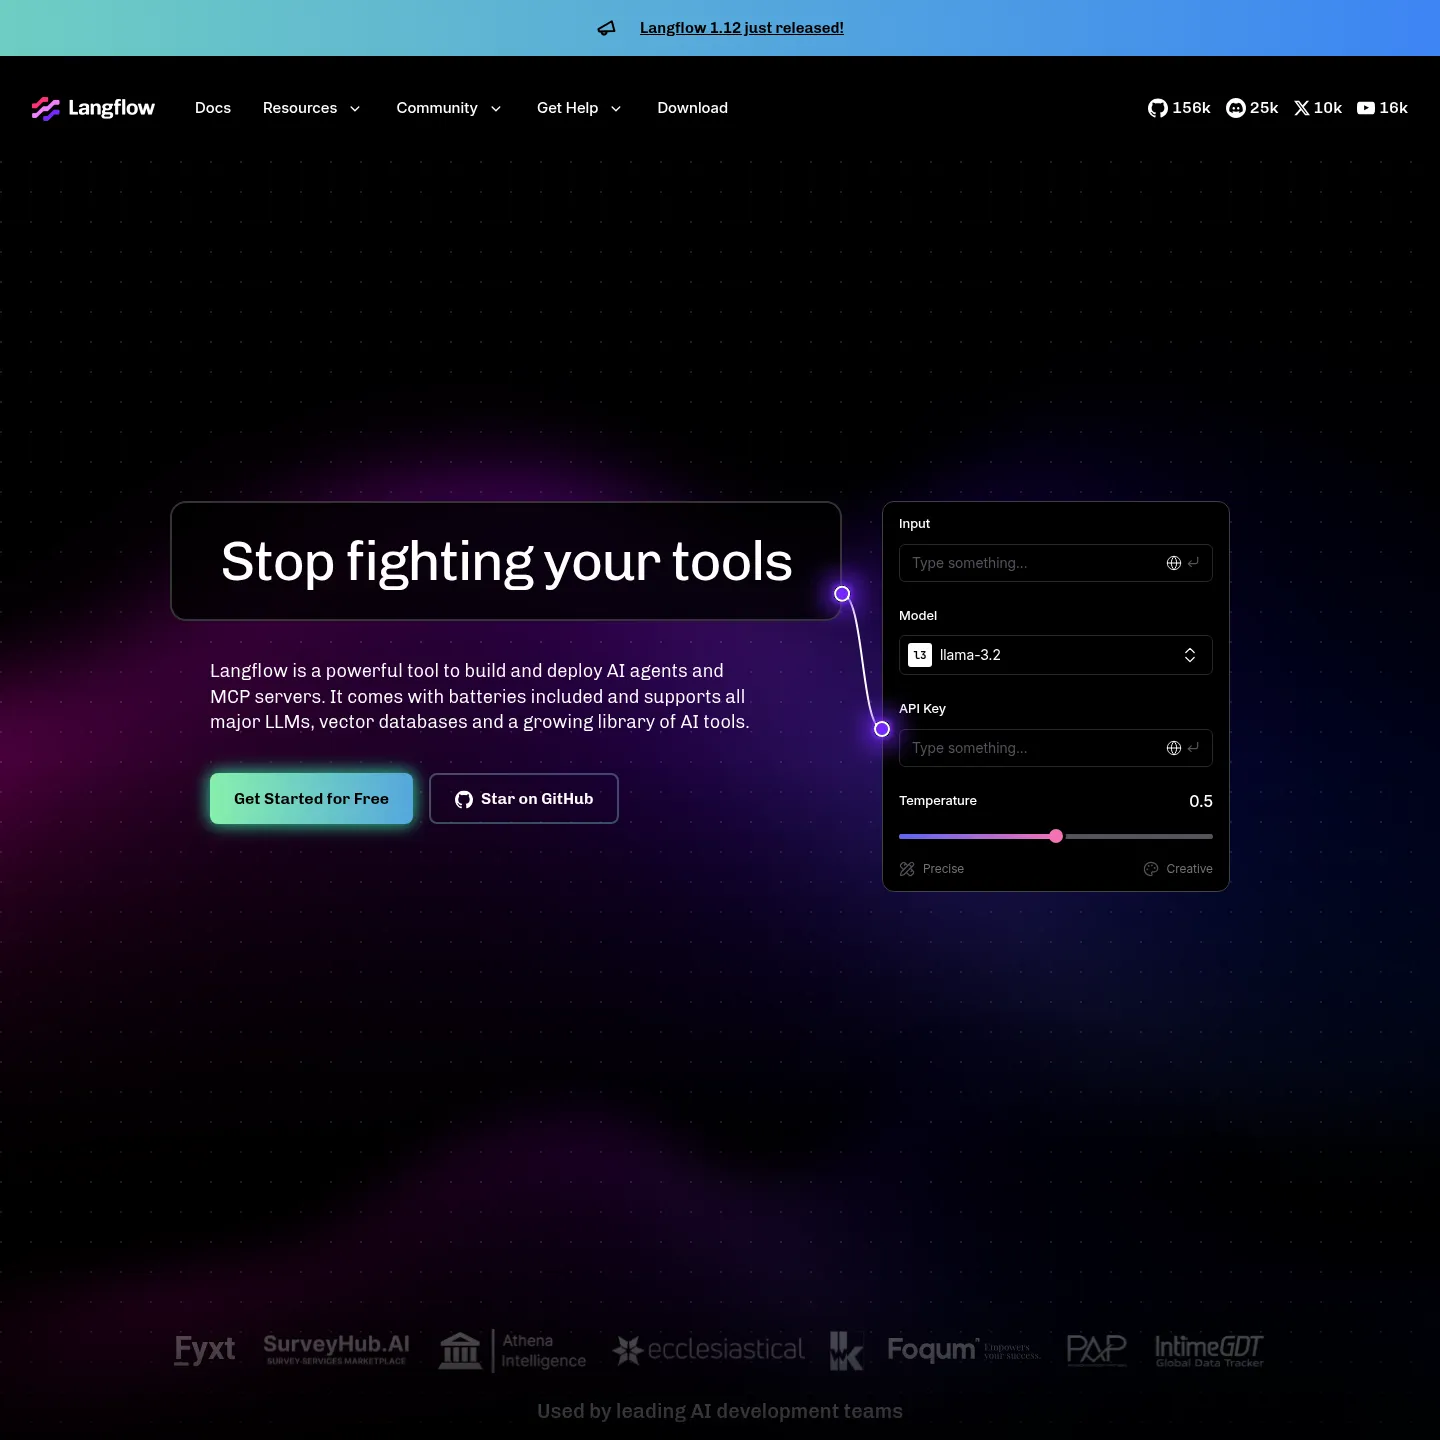Screen dimensions: 1440x1440
Task: Click the Temperature value 0.5
Action: pos(1201,801)
